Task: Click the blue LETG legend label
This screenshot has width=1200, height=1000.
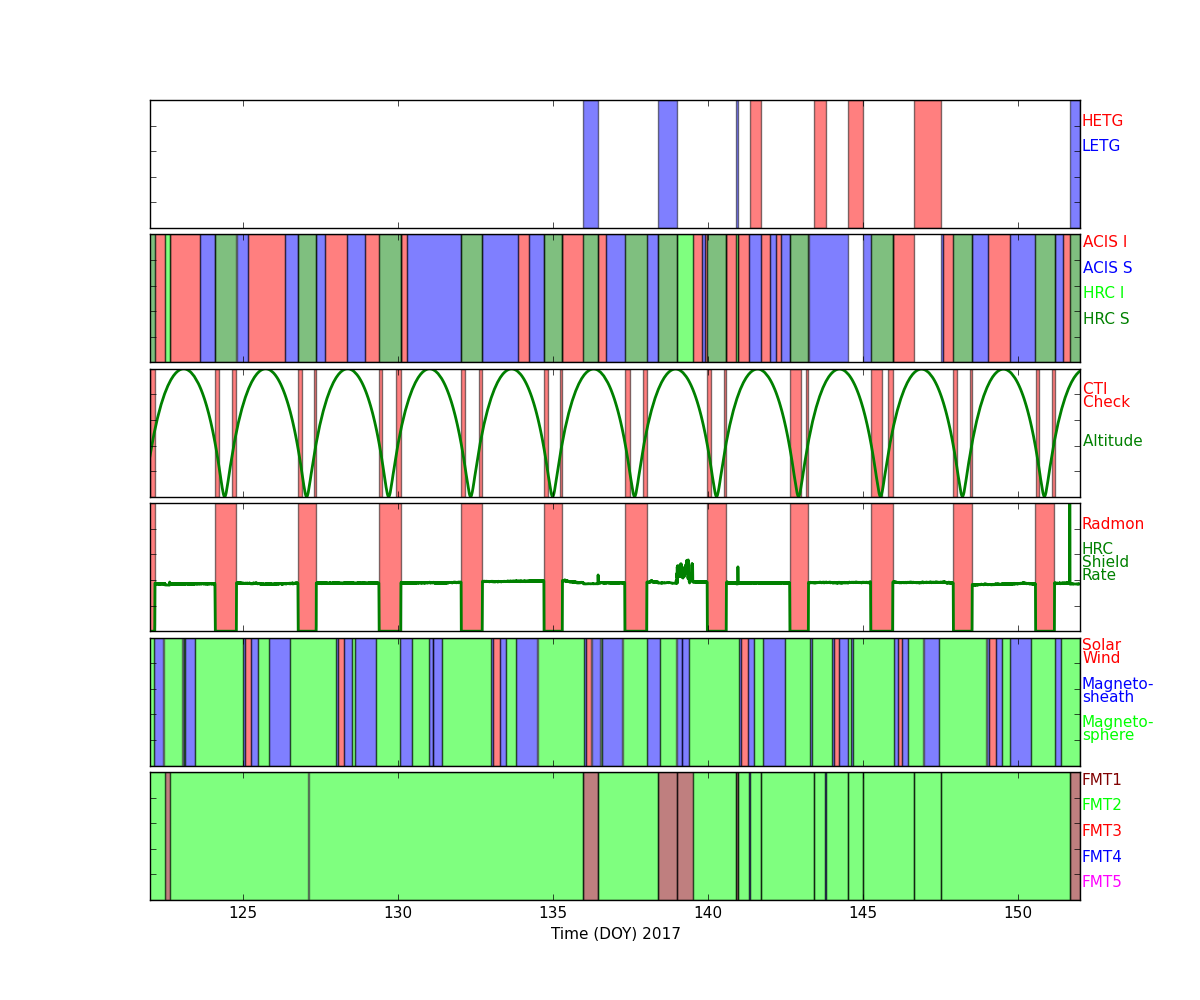Action: [1101, 146]
